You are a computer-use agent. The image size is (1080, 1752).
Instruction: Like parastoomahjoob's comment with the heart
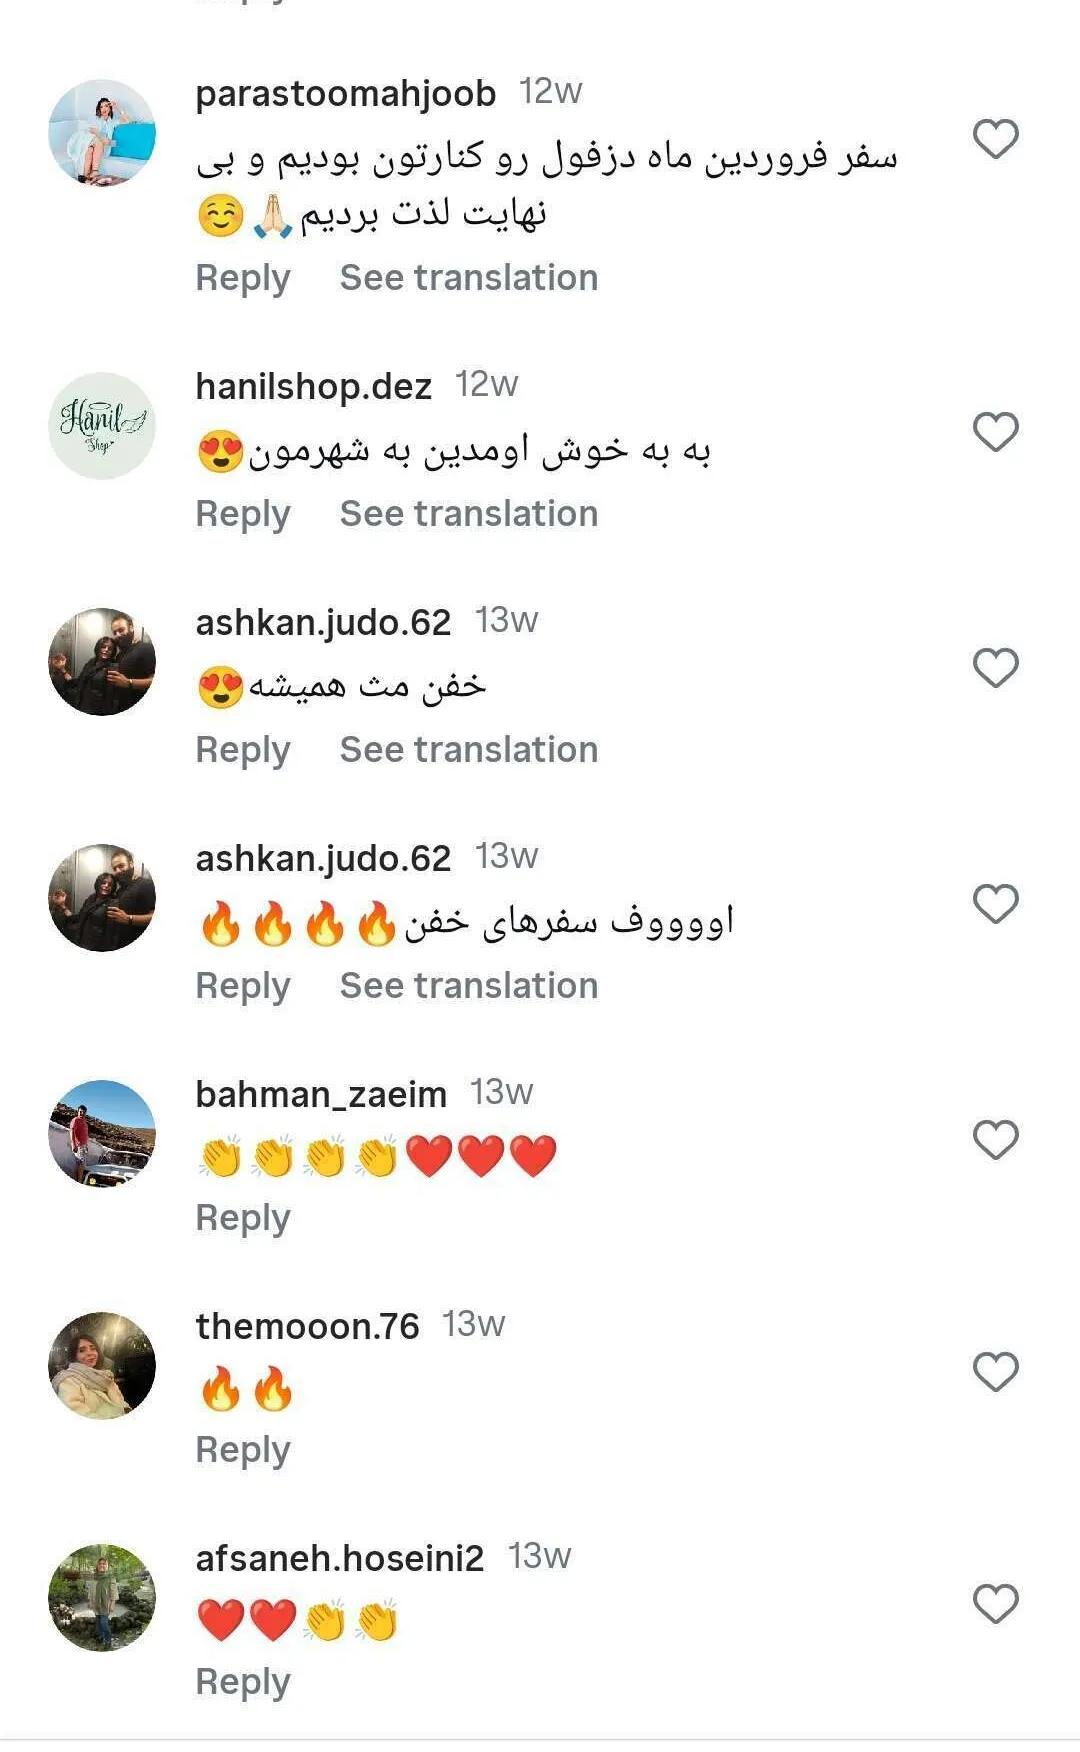point(995,139)
